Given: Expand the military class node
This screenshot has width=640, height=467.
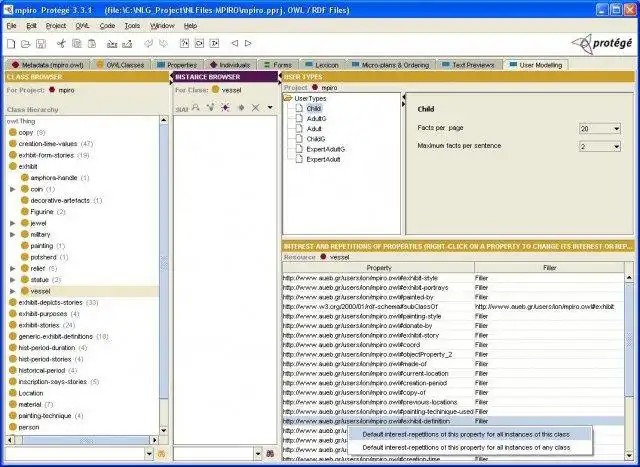Looking at the screenshot, I should tap(12, 234).
